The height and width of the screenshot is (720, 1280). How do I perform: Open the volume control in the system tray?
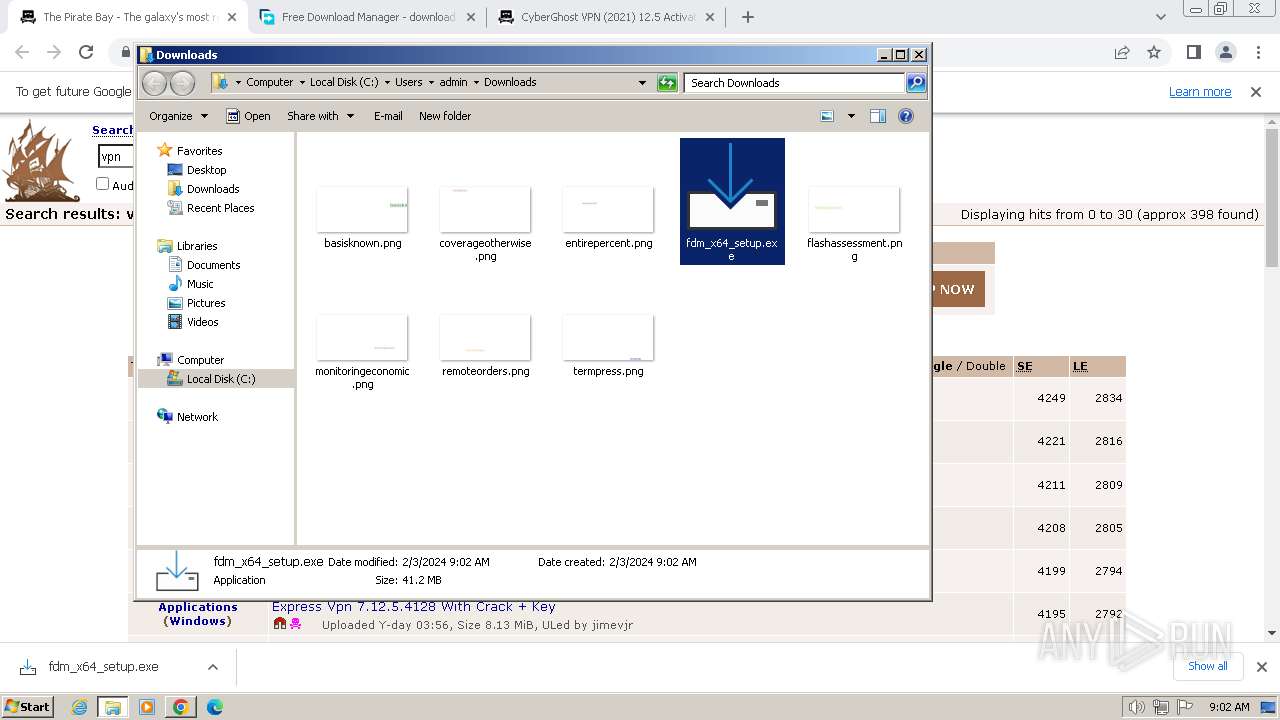tap(1136, 707)
